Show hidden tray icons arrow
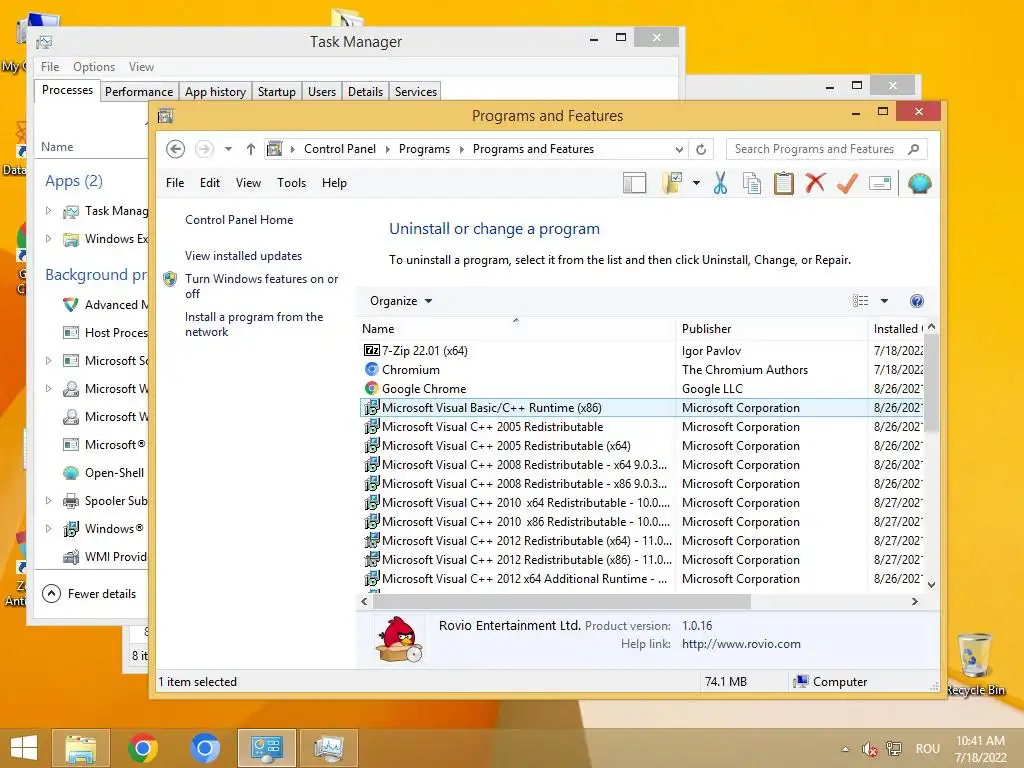Image resolution: width=1024 pixels, height=768 pixels. coord(845,749)
